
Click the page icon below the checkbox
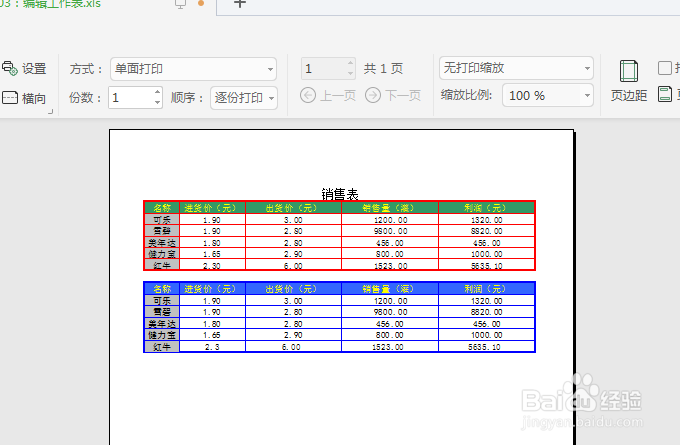tap(665, 94)
